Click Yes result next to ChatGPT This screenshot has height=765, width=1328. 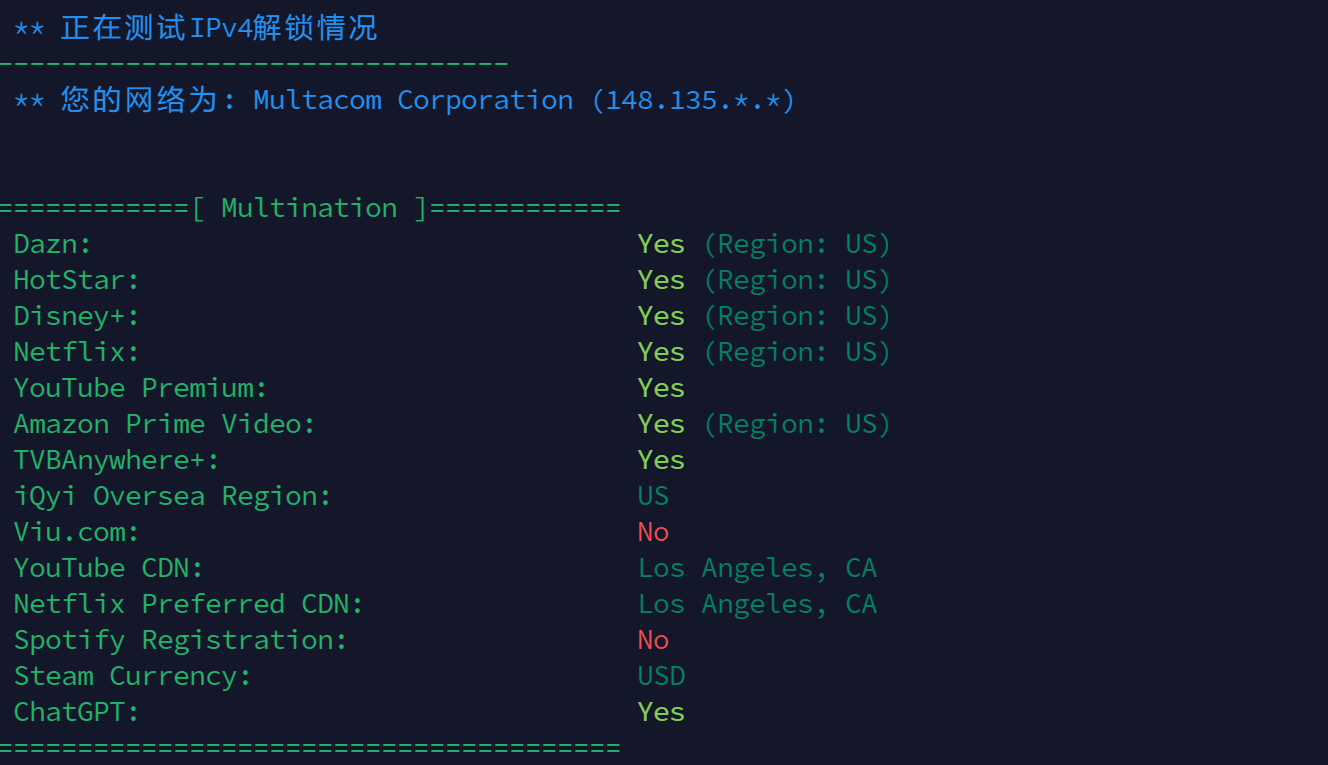[661, 712]
